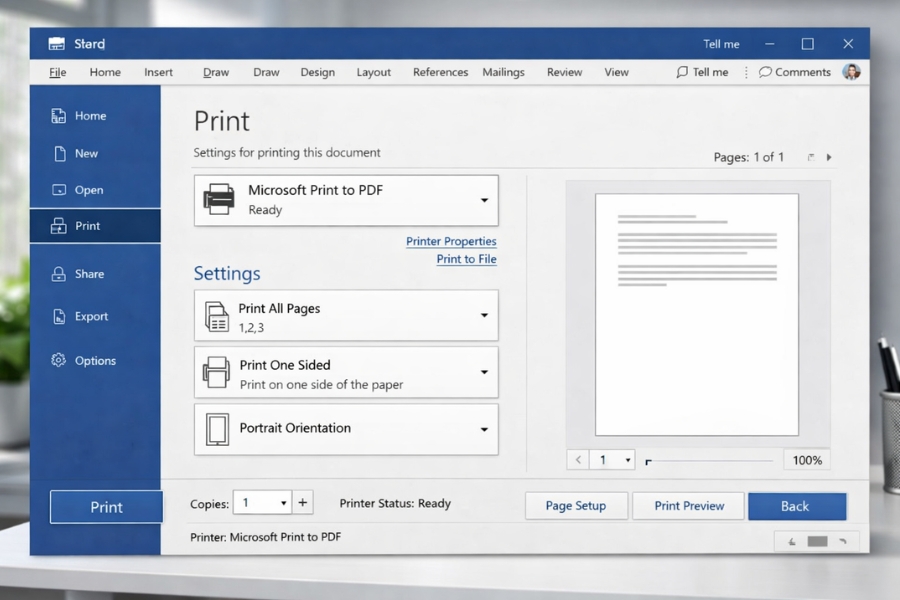Open the Export panel icon
This screenshot has height=600, width=900.
(x=58, y=316)
